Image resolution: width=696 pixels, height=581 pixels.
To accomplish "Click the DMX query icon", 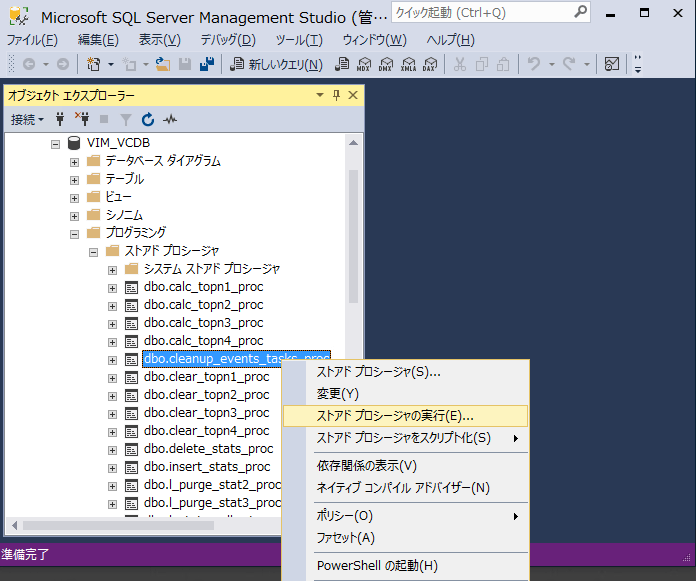I will pyautogui.click(x=386, y=64).
